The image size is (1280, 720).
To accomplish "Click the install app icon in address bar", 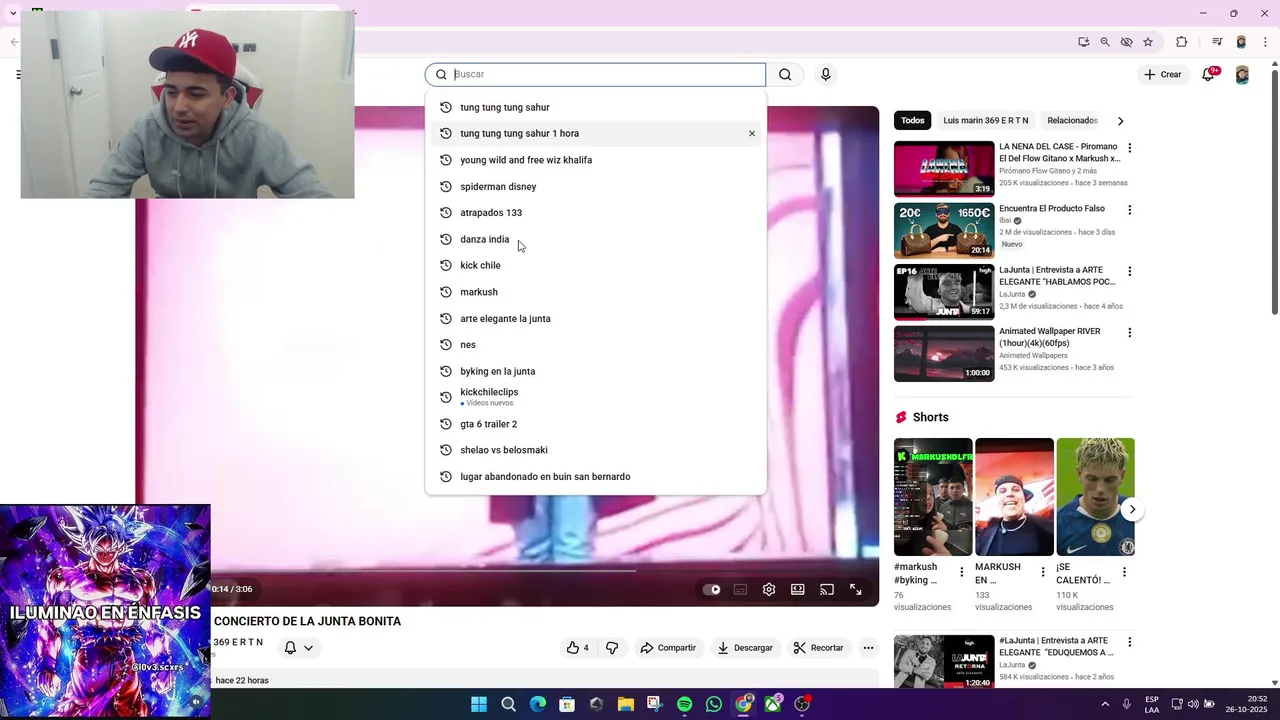I will coord(1084,42).
